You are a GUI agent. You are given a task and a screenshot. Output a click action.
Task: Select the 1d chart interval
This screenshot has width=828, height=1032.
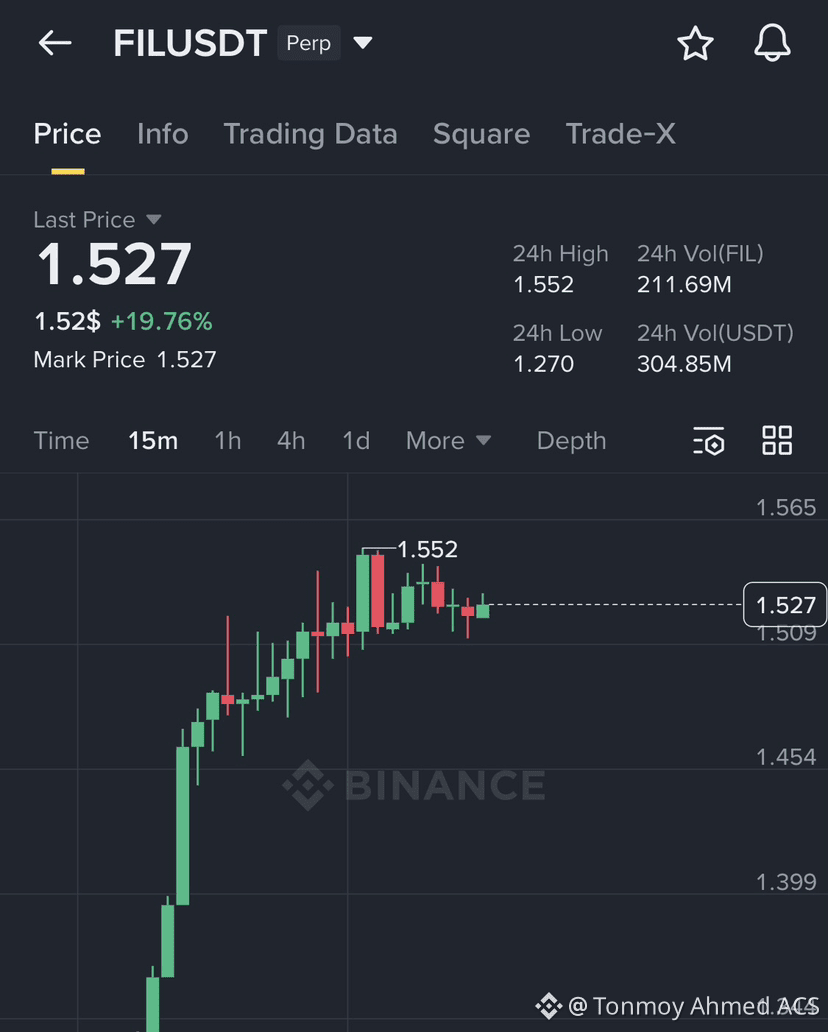pyautogui.click(x=356, y=440)
